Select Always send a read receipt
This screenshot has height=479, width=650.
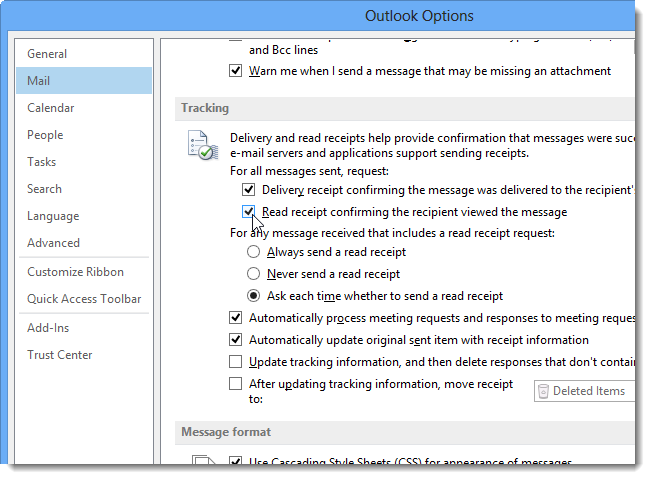tap(253, 252)
